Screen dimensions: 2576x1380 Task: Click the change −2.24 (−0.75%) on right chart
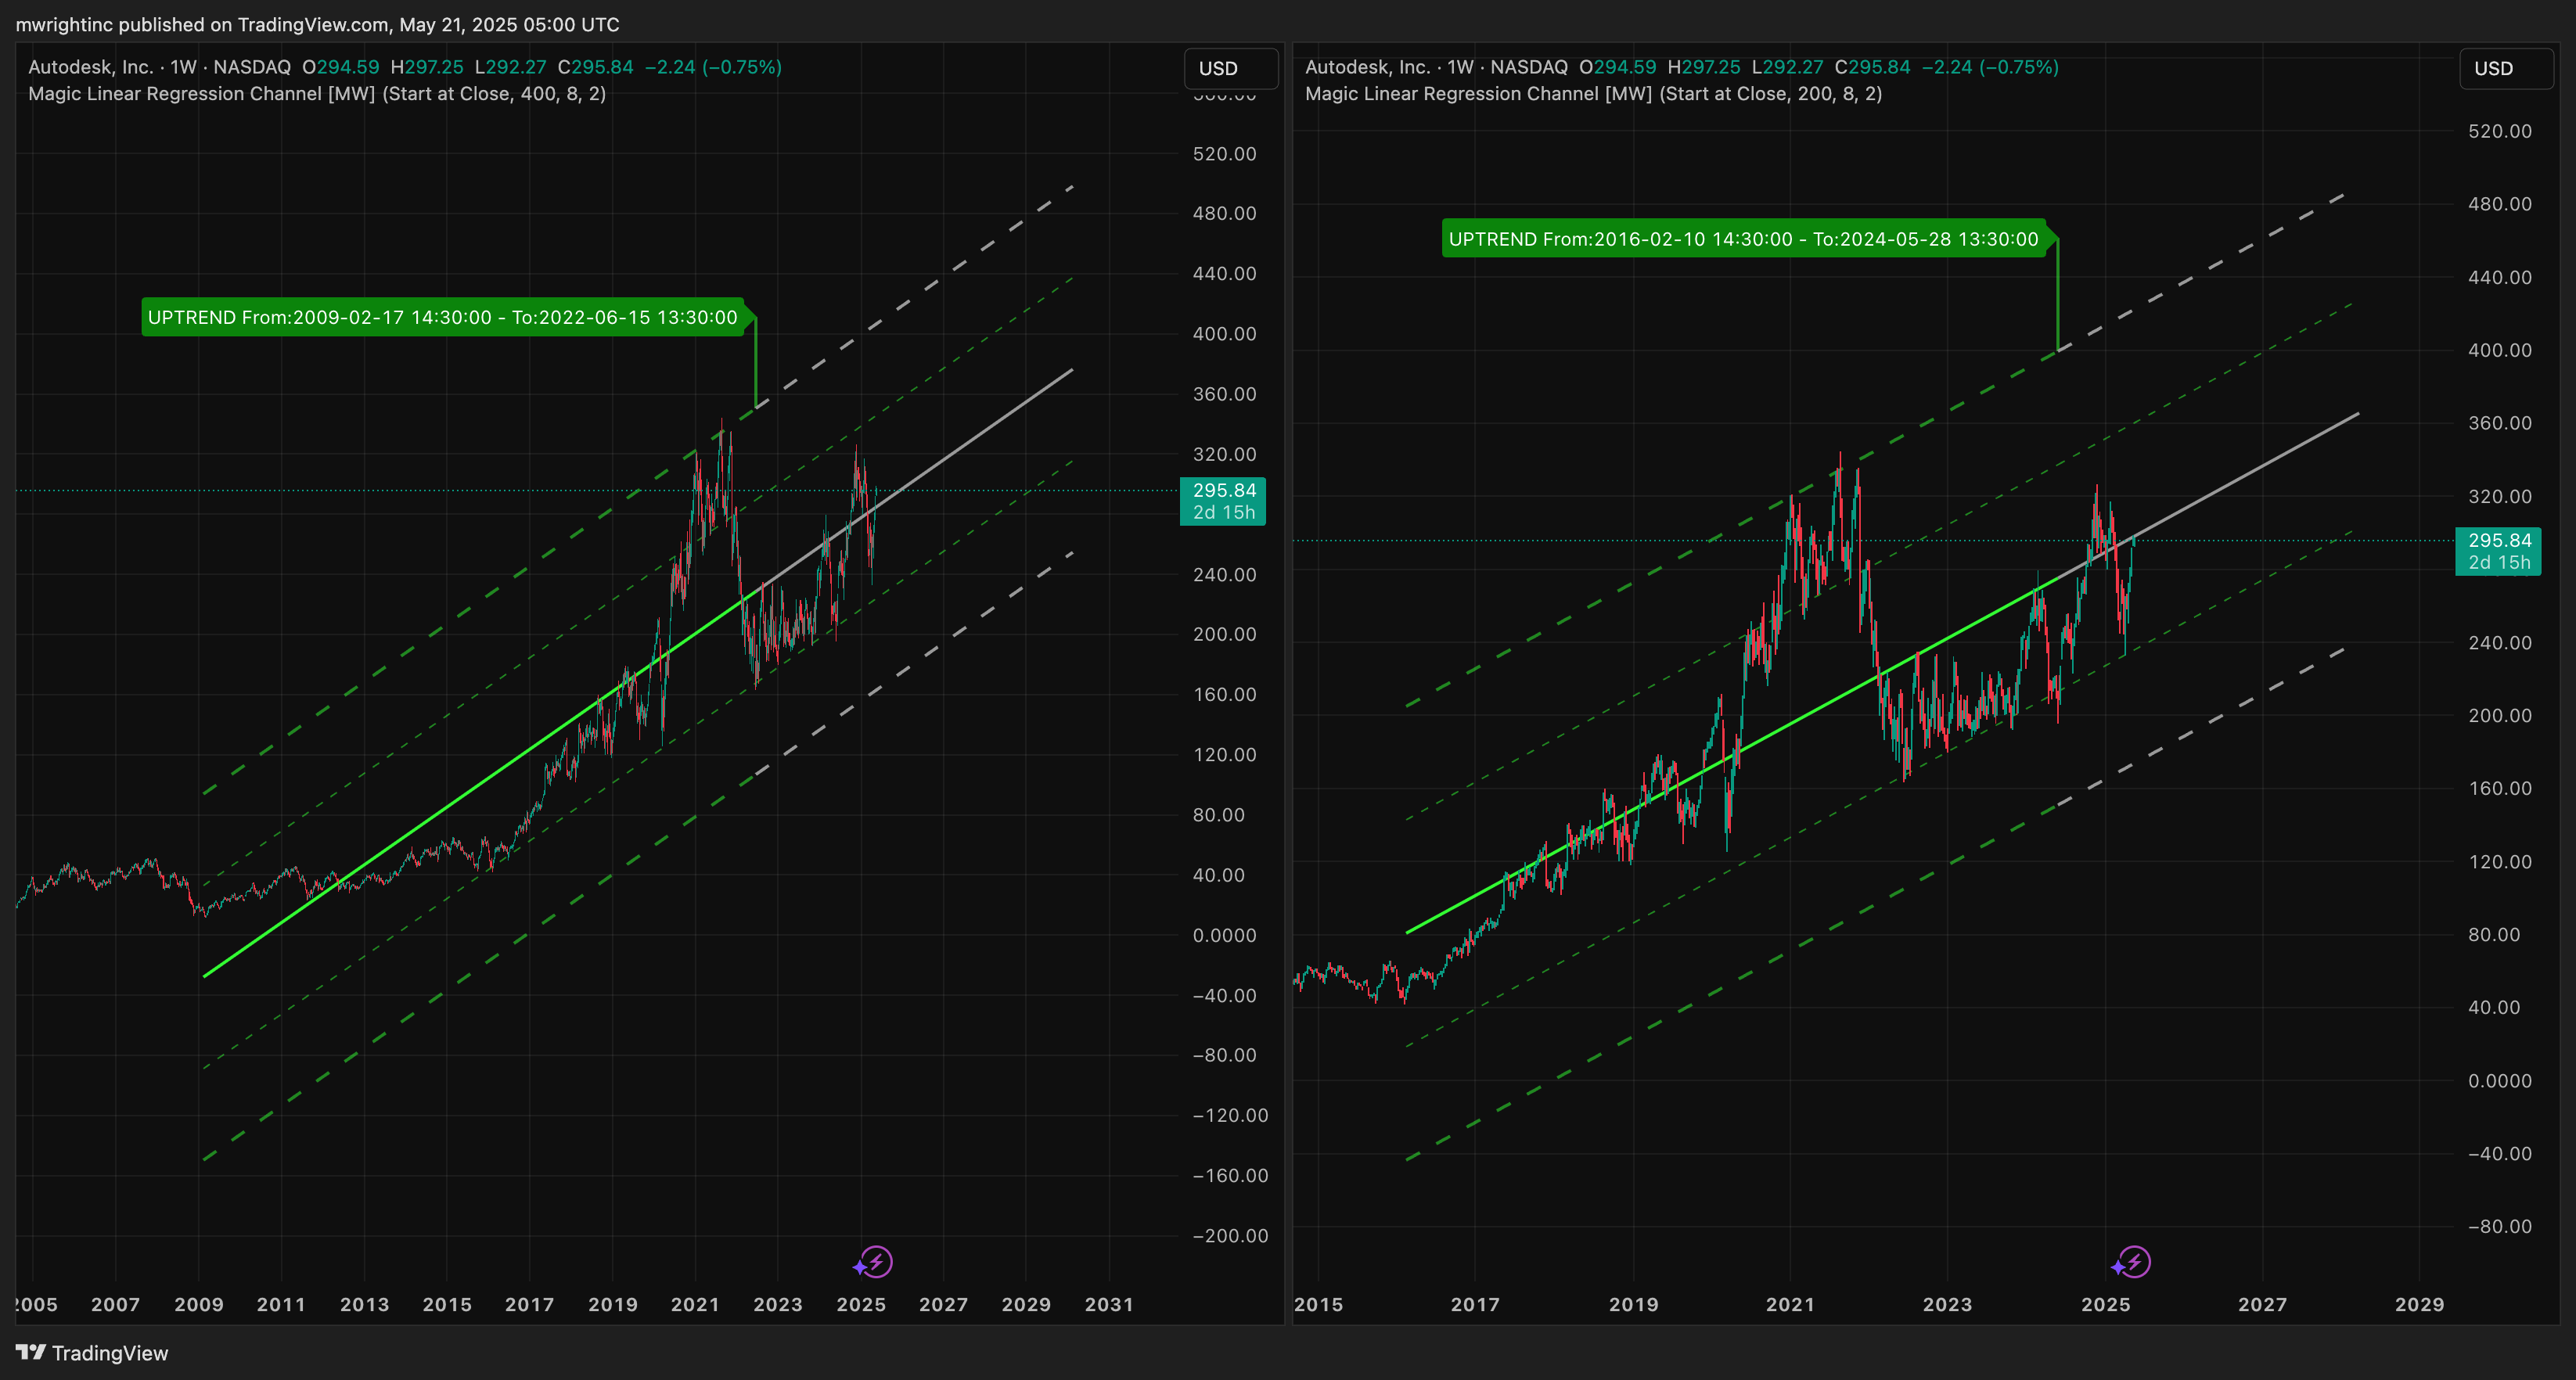[1990, 67]
